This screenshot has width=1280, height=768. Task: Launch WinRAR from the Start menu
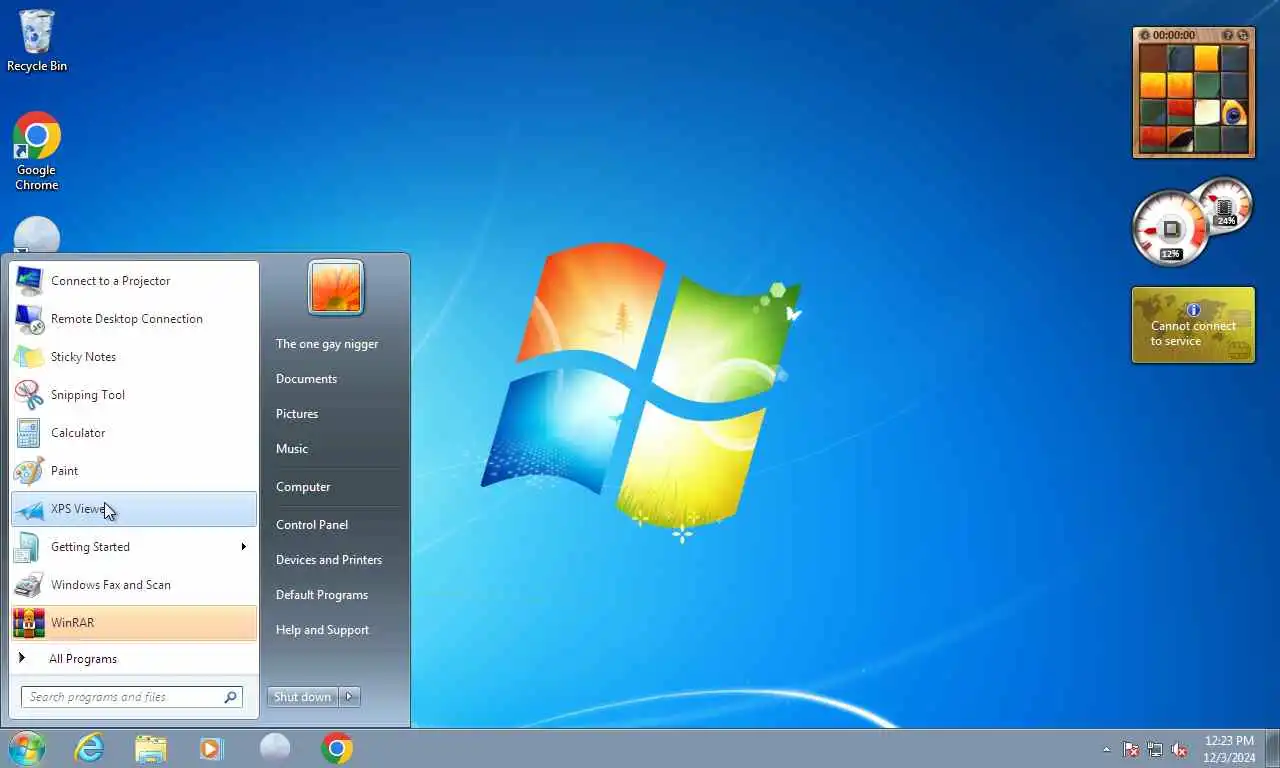[x=134, y=623]
